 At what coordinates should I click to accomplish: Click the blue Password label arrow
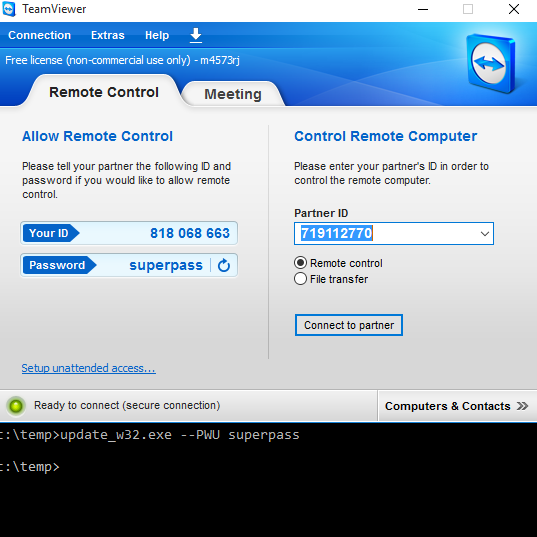60,265
